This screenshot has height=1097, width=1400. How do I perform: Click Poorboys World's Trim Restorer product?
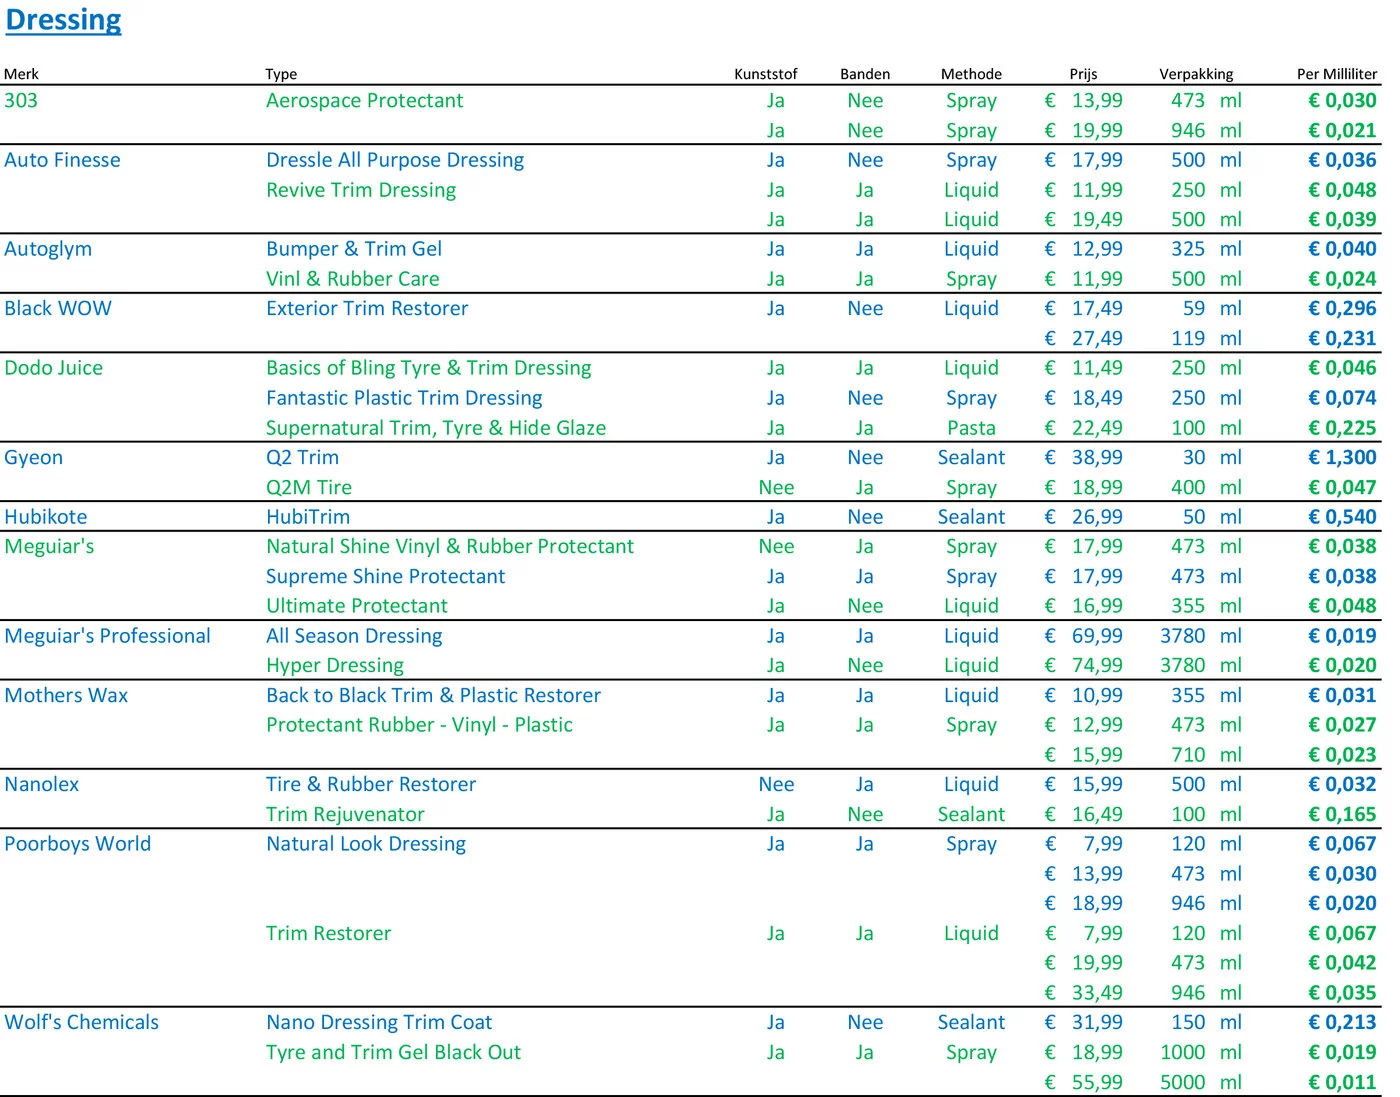click(x=328, y=934)
